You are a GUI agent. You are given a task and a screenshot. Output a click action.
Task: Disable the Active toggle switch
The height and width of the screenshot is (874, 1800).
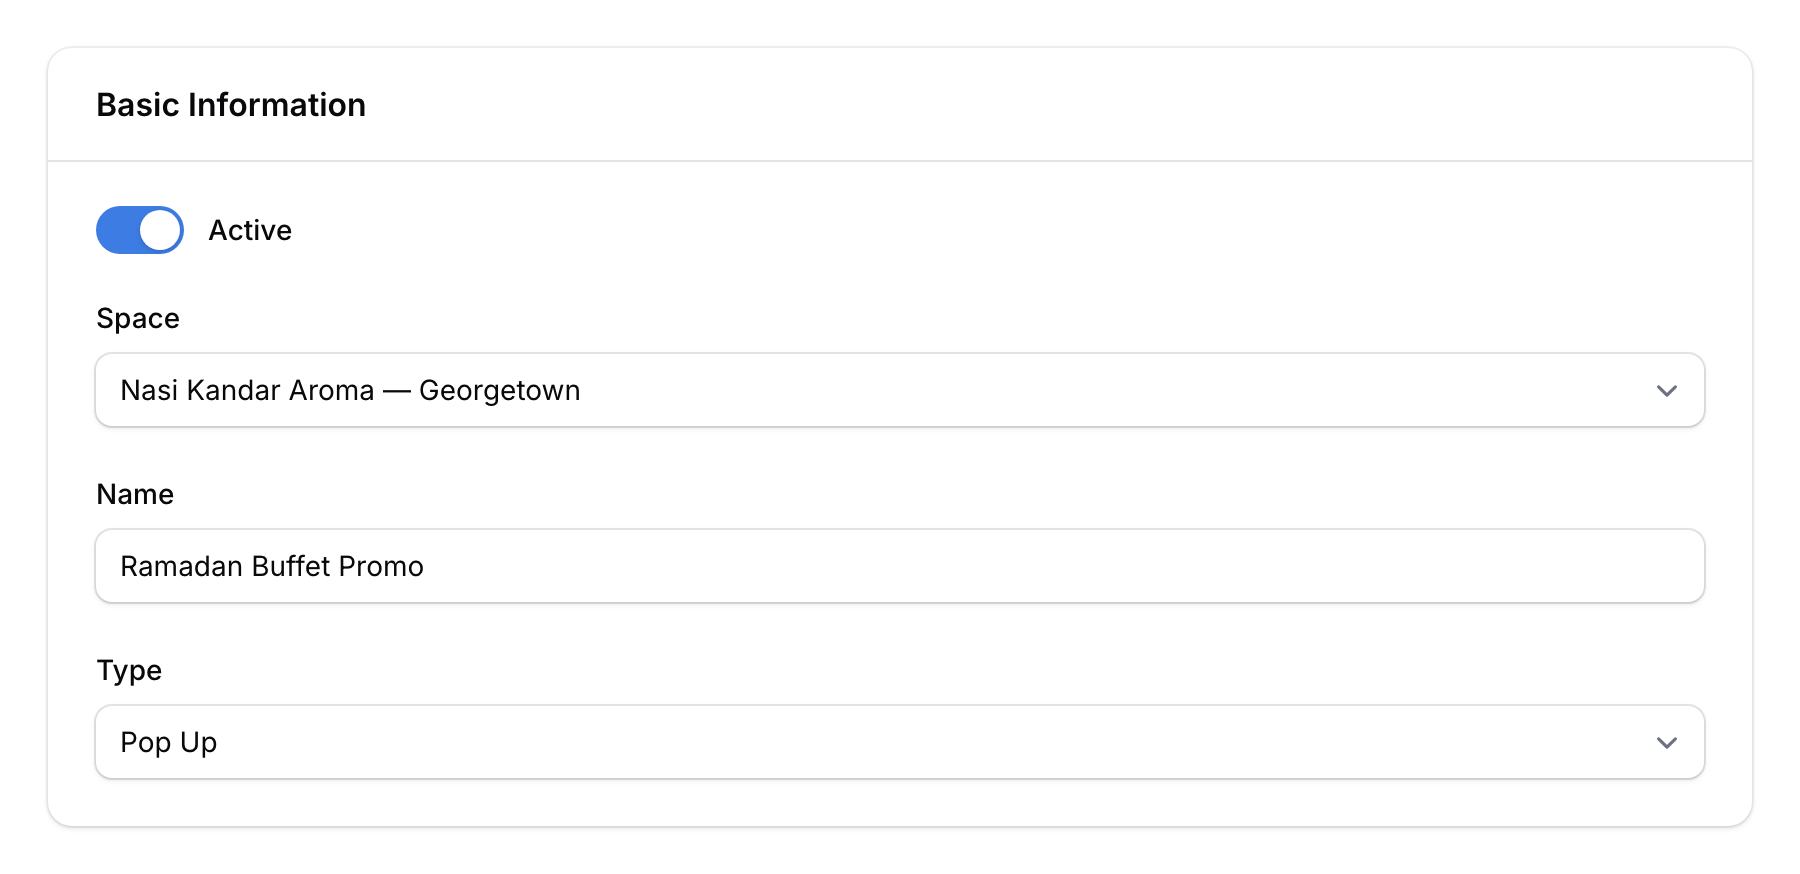tap(139, 229)
